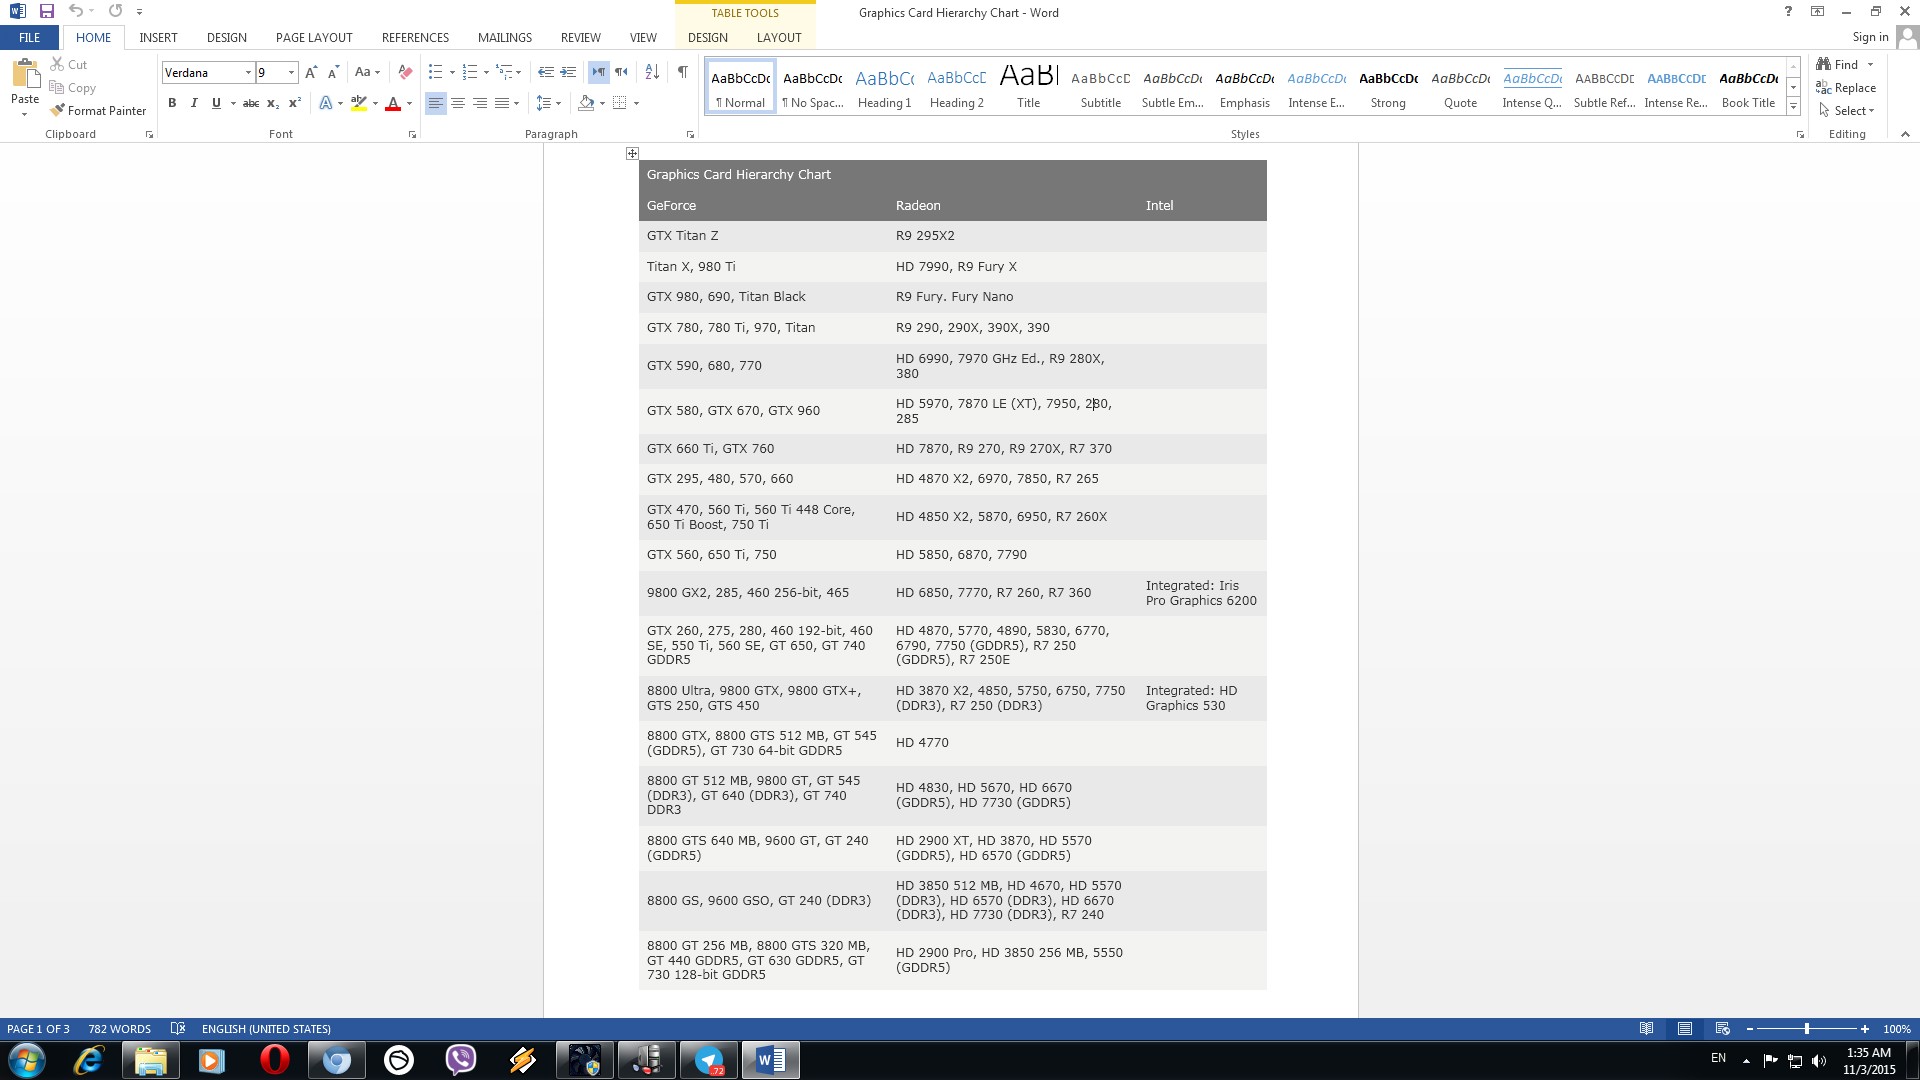This screenshot has height=1080, width=1920.
Task: Open borders dropdown arrow
Action: [636, 103]
